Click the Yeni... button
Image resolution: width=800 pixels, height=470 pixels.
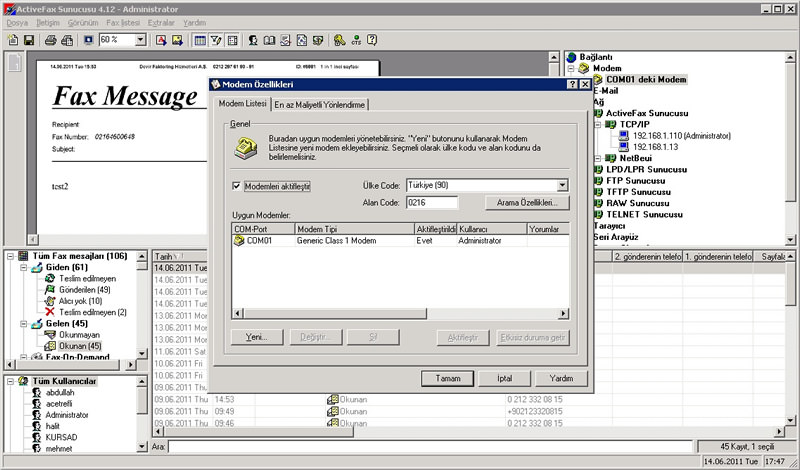point(257,337)
